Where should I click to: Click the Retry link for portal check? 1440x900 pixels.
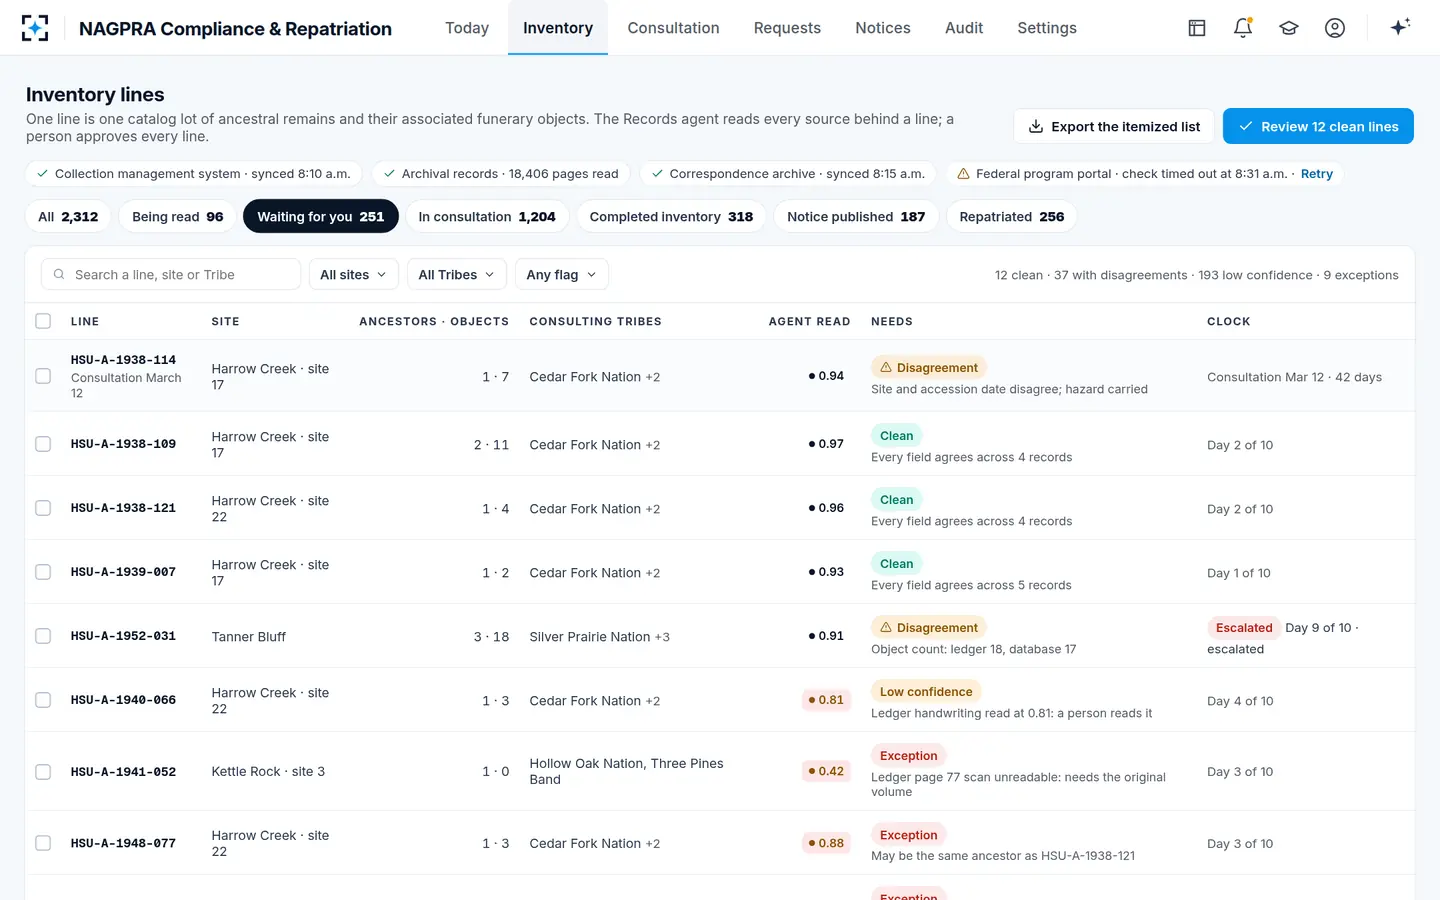1316,174
